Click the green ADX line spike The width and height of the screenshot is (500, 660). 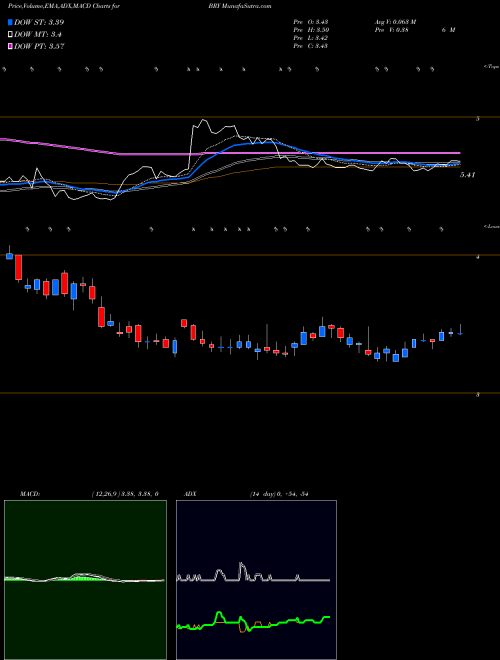tap(219, 614)
